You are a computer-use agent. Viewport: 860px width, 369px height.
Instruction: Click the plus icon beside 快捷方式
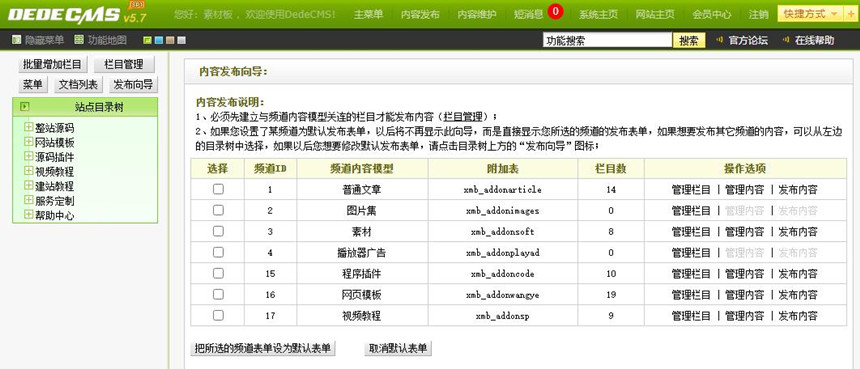click(x=851, y=14)
